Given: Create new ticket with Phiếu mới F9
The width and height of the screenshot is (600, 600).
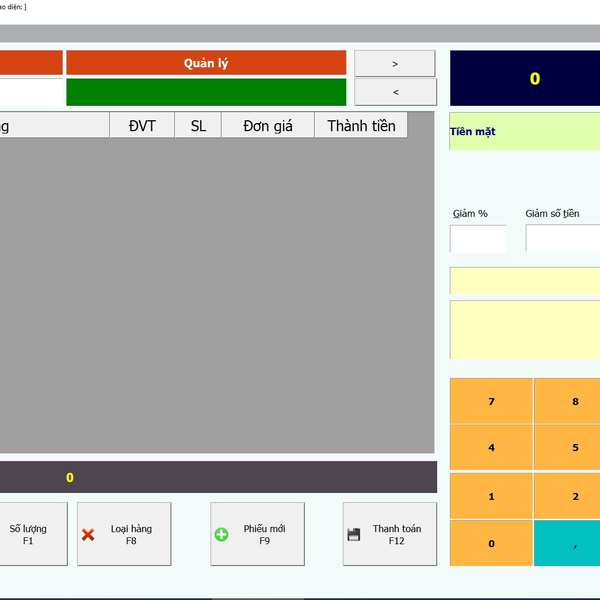Looking at the screenshot, I should click(258, 534).
